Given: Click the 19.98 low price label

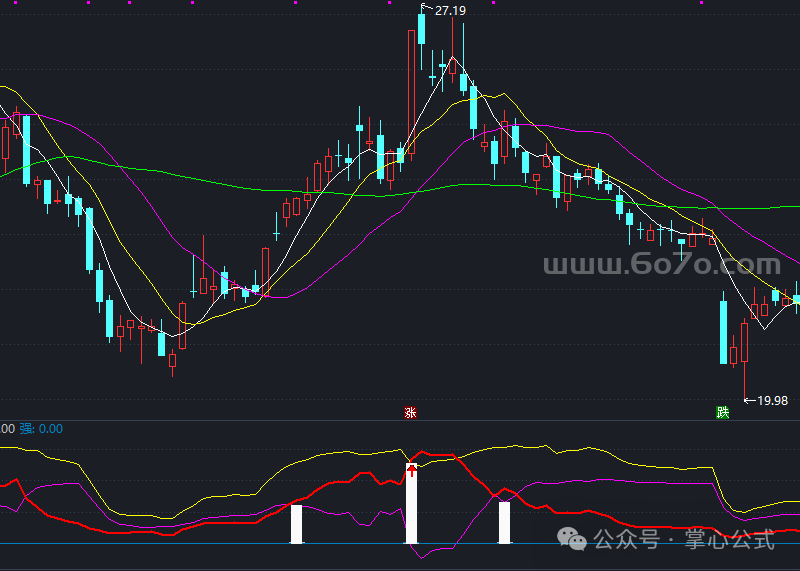Looking at the screenshot, I should 772,401.
